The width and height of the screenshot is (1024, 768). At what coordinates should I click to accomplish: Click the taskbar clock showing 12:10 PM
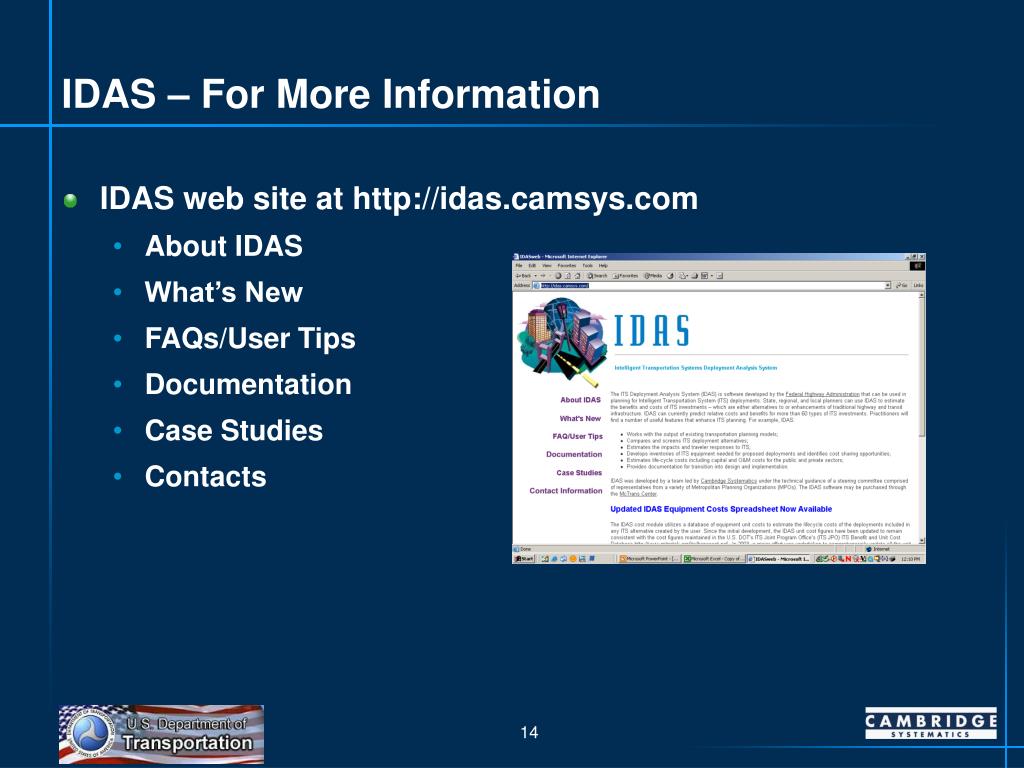point(910,560)
